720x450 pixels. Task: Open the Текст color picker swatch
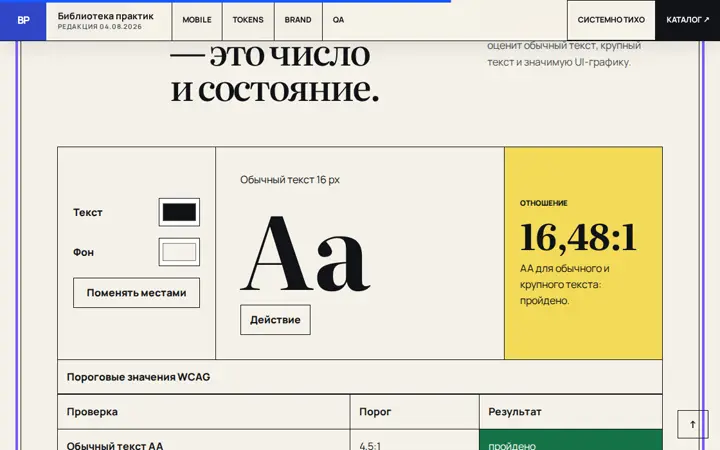[179, 212]
